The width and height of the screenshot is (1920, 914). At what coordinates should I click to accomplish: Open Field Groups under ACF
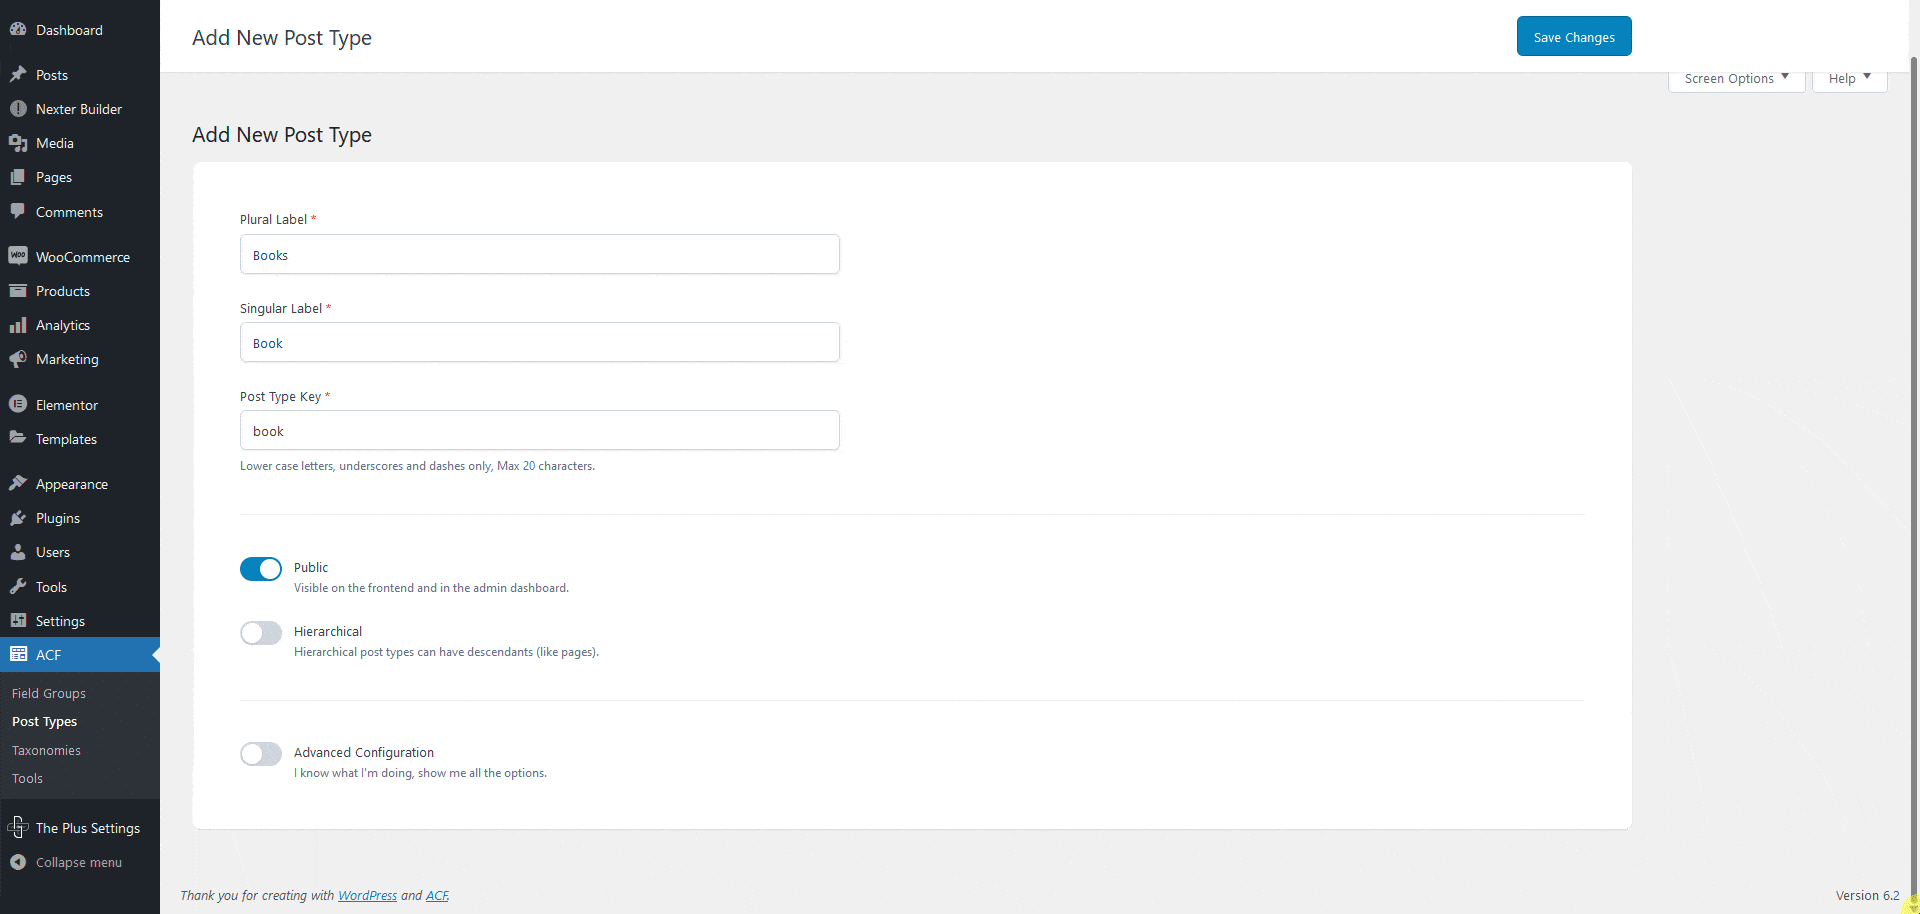pyautogui.click(x=48, y=693)
